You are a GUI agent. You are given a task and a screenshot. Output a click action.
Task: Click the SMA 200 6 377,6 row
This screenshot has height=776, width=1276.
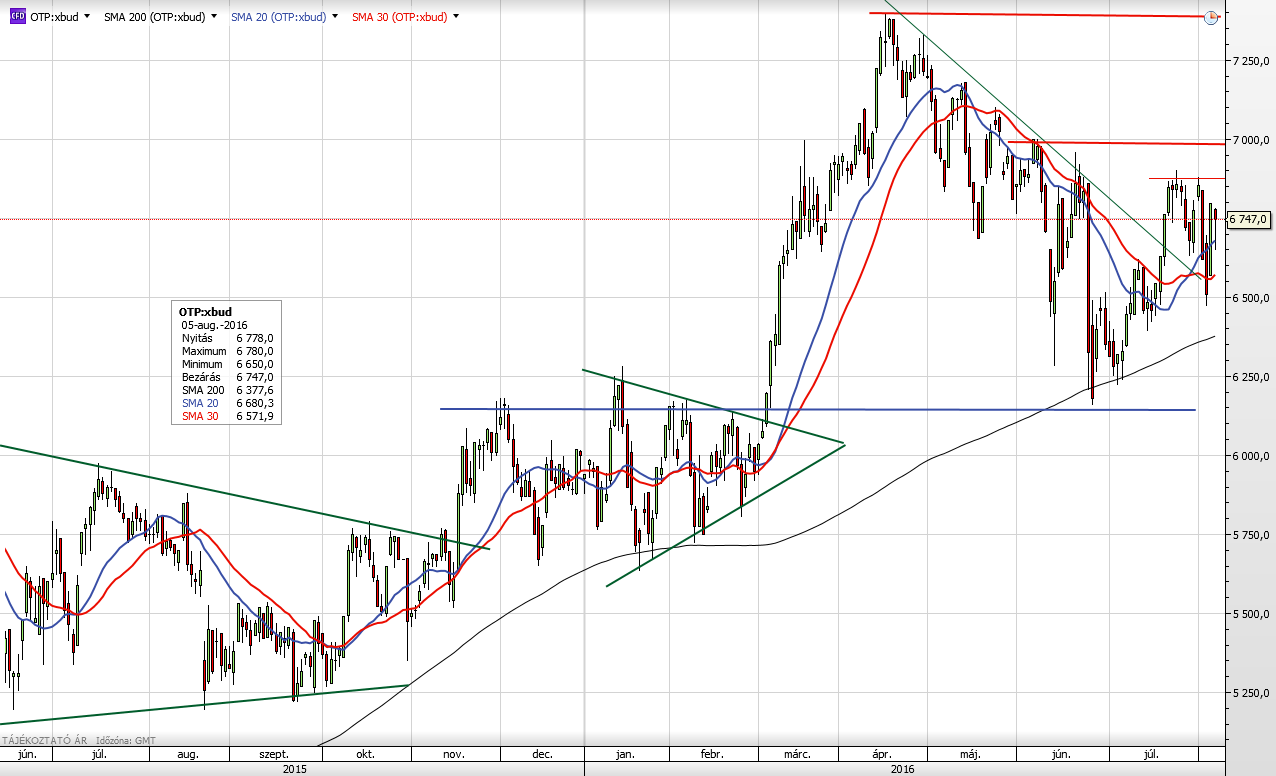coord(228,390)
